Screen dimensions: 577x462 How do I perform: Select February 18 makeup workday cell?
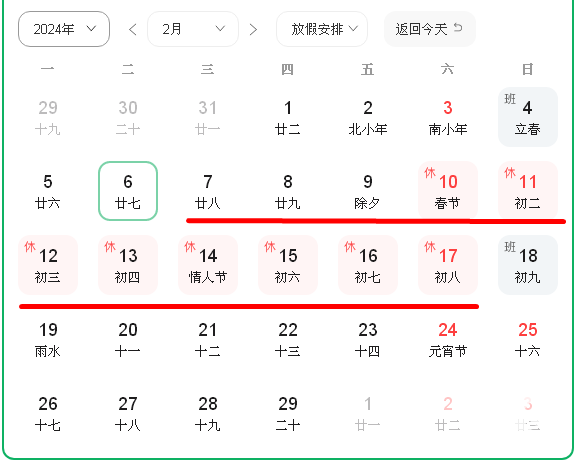point(528,265)
